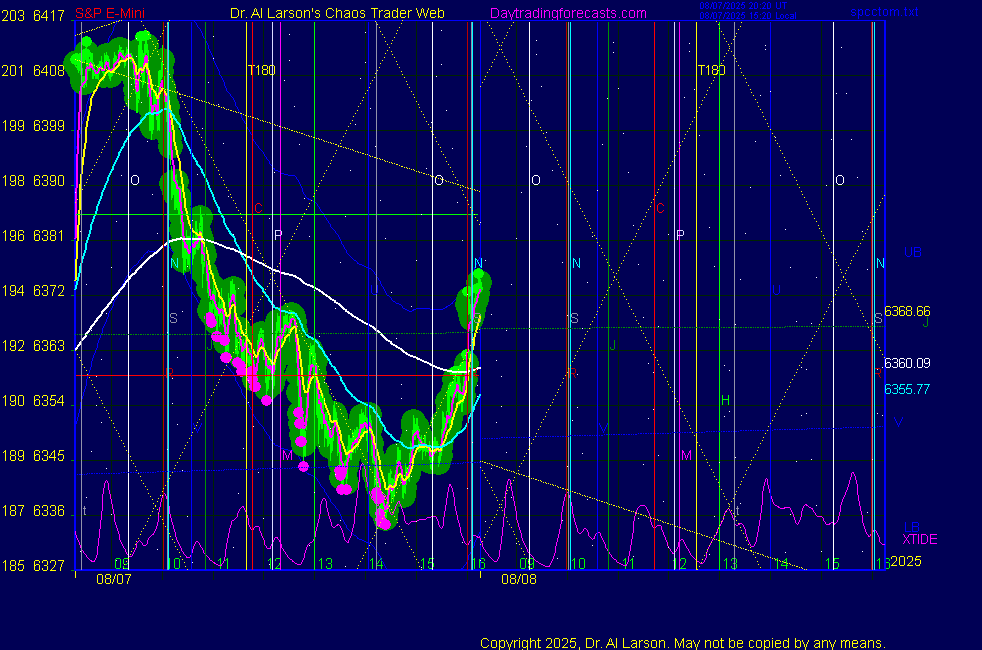Select the 08/07 date label
The width and height of the screenshot is (982, 650).
click(x=111, y=579)
